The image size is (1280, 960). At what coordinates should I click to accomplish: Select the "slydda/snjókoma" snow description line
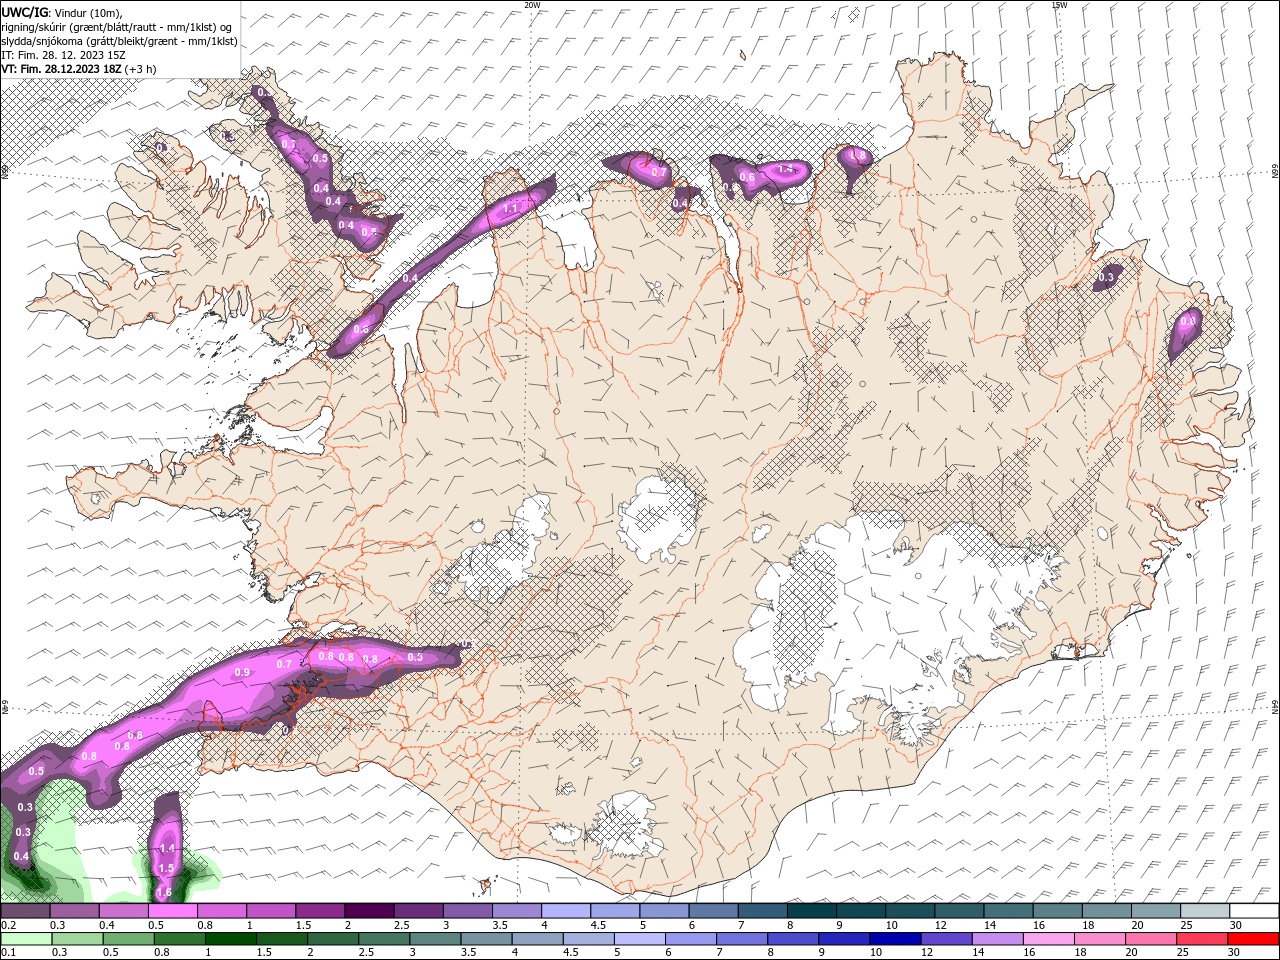coord(119,41)
